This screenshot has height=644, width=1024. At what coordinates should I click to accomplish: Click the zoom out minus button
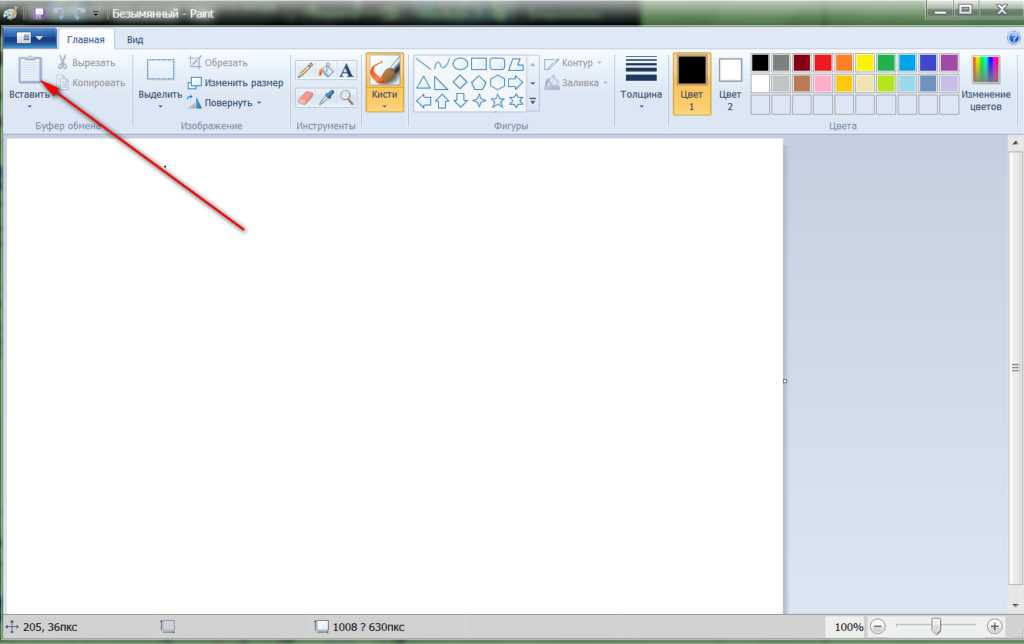tap(878, 626)
